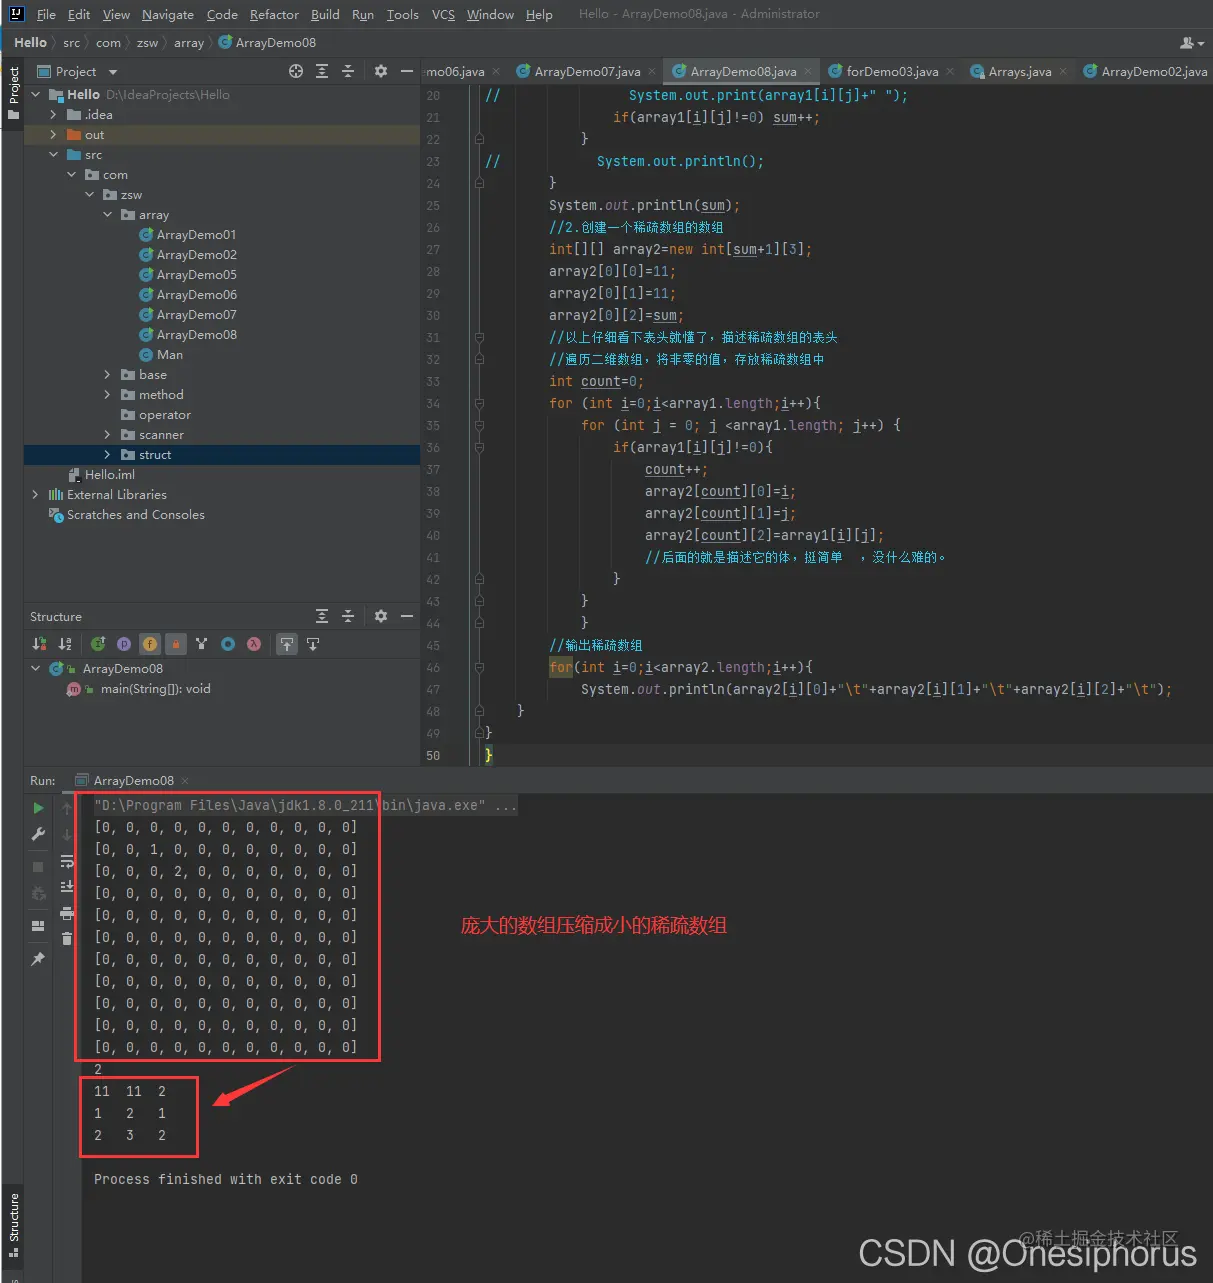This screenshot has width=1213, height=1283.
Task: Toggle show anonymous classes in Structure
Action: [x=228, y=644]
